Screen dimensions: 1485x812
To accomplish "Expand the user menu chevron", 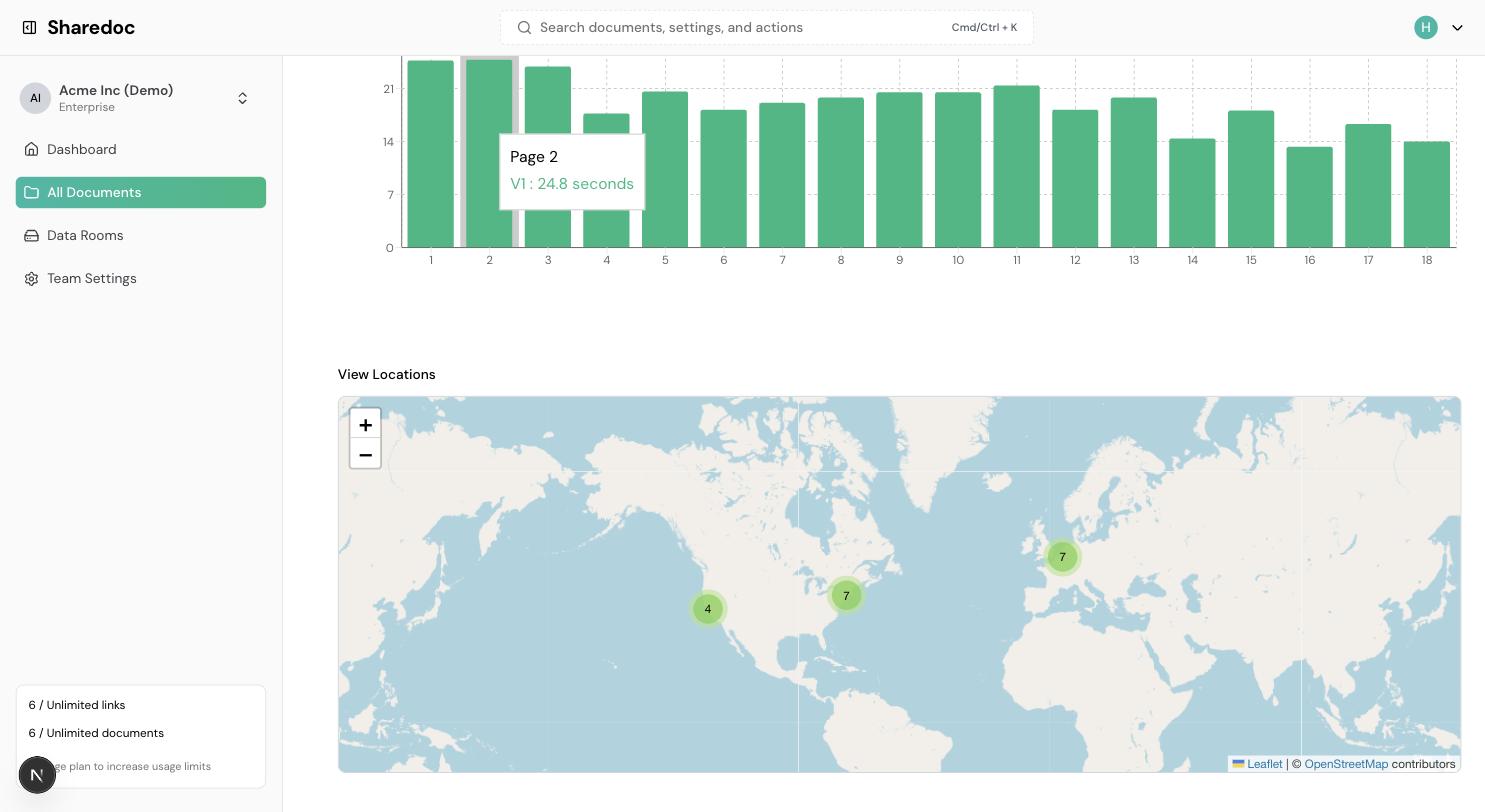I will pyautogui.click(x=1457, y=28).
